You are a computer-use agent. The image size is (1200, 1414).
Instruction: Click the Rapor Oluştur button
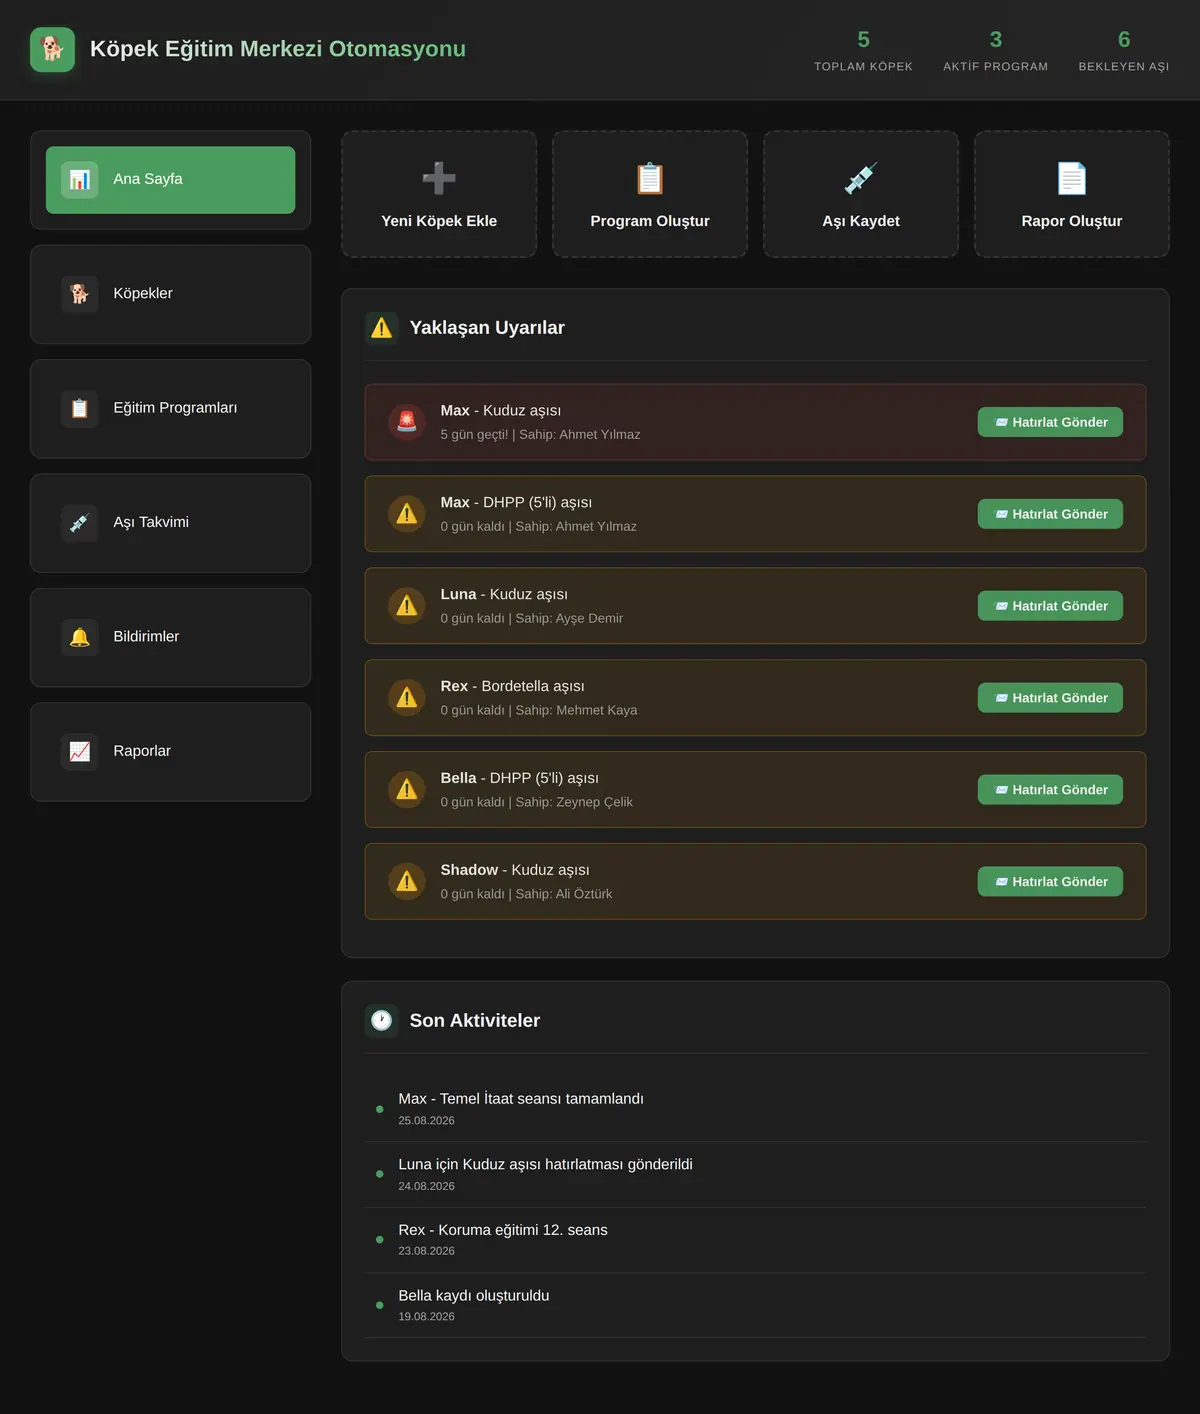coord(1072,194)
